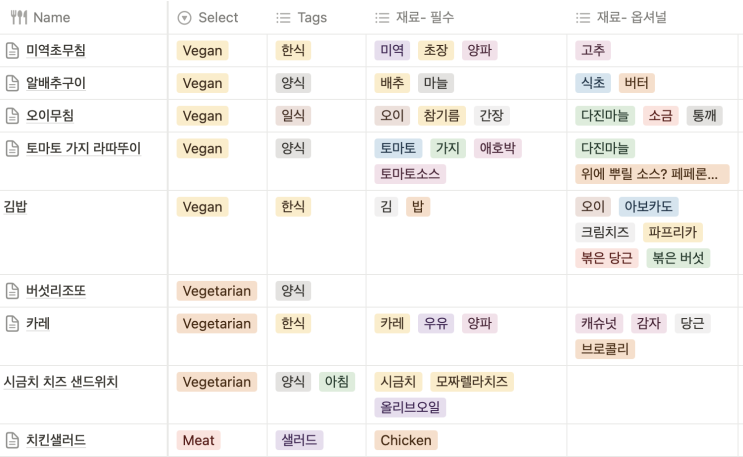This screenshot has height=457, width=743.
Task: Click the fork-knife icon beside Name header
Action: click(x=18, y=18)
